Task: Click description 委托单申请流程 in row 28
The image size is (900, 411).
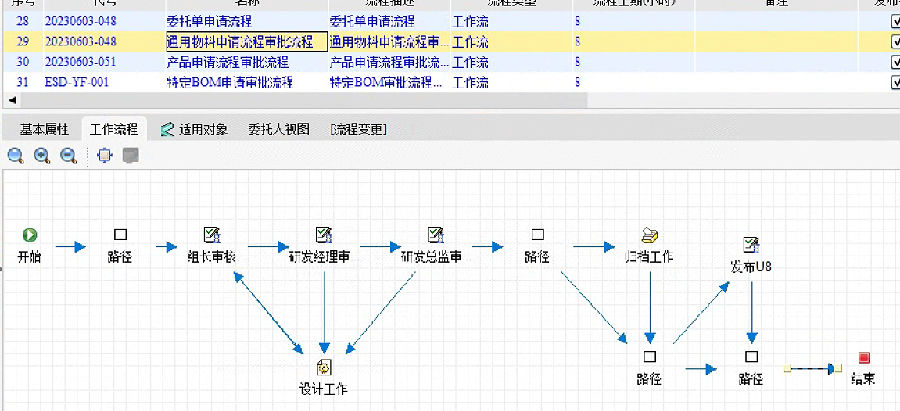Action: (x=372, y=22)
